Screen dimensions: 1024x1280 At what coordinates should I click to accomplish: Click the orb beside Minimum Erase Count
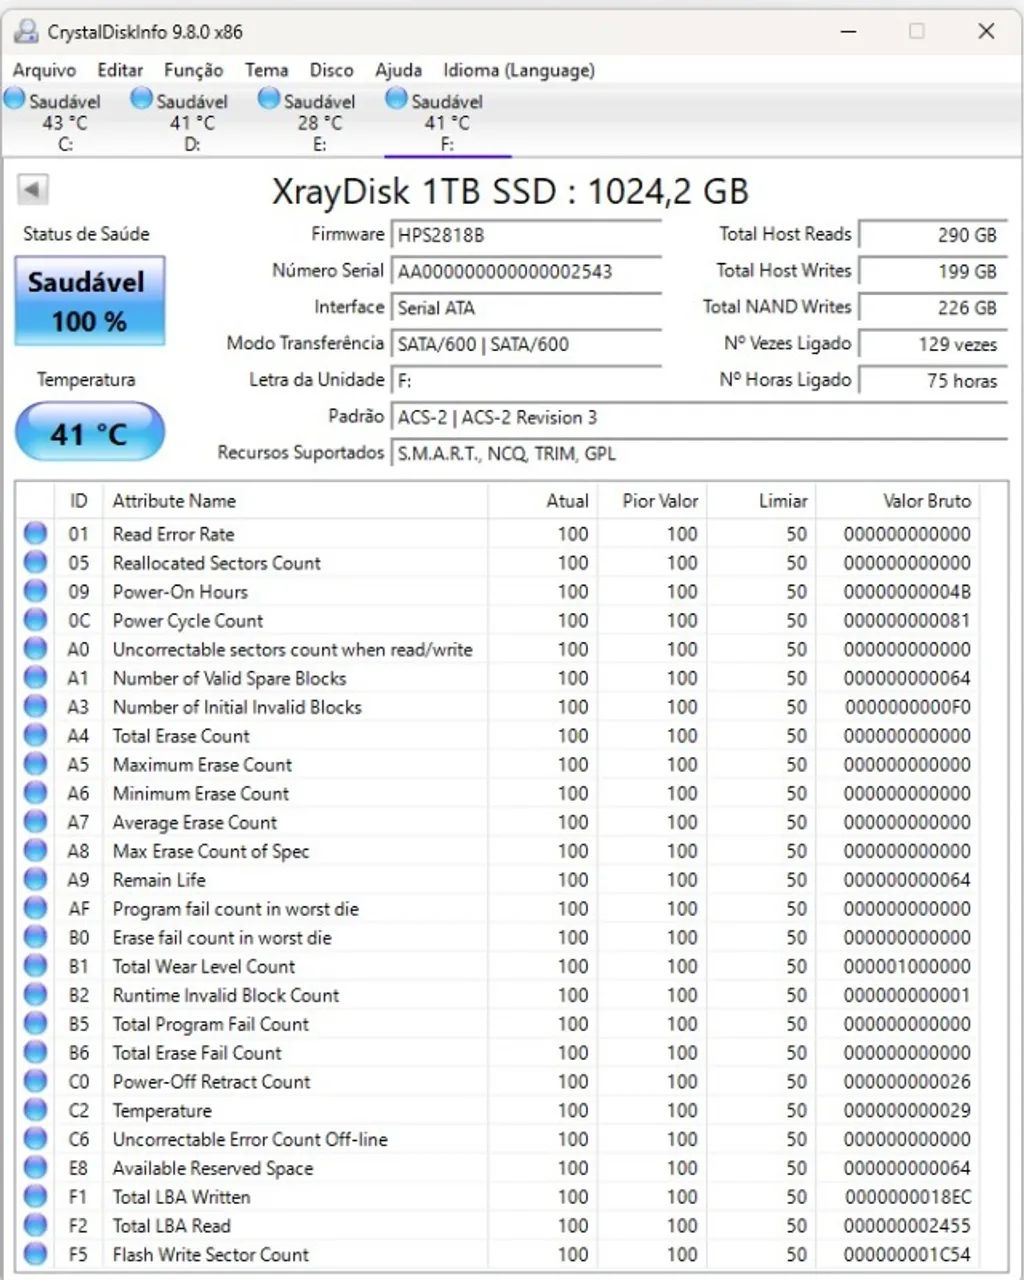(x=36, y=793)
